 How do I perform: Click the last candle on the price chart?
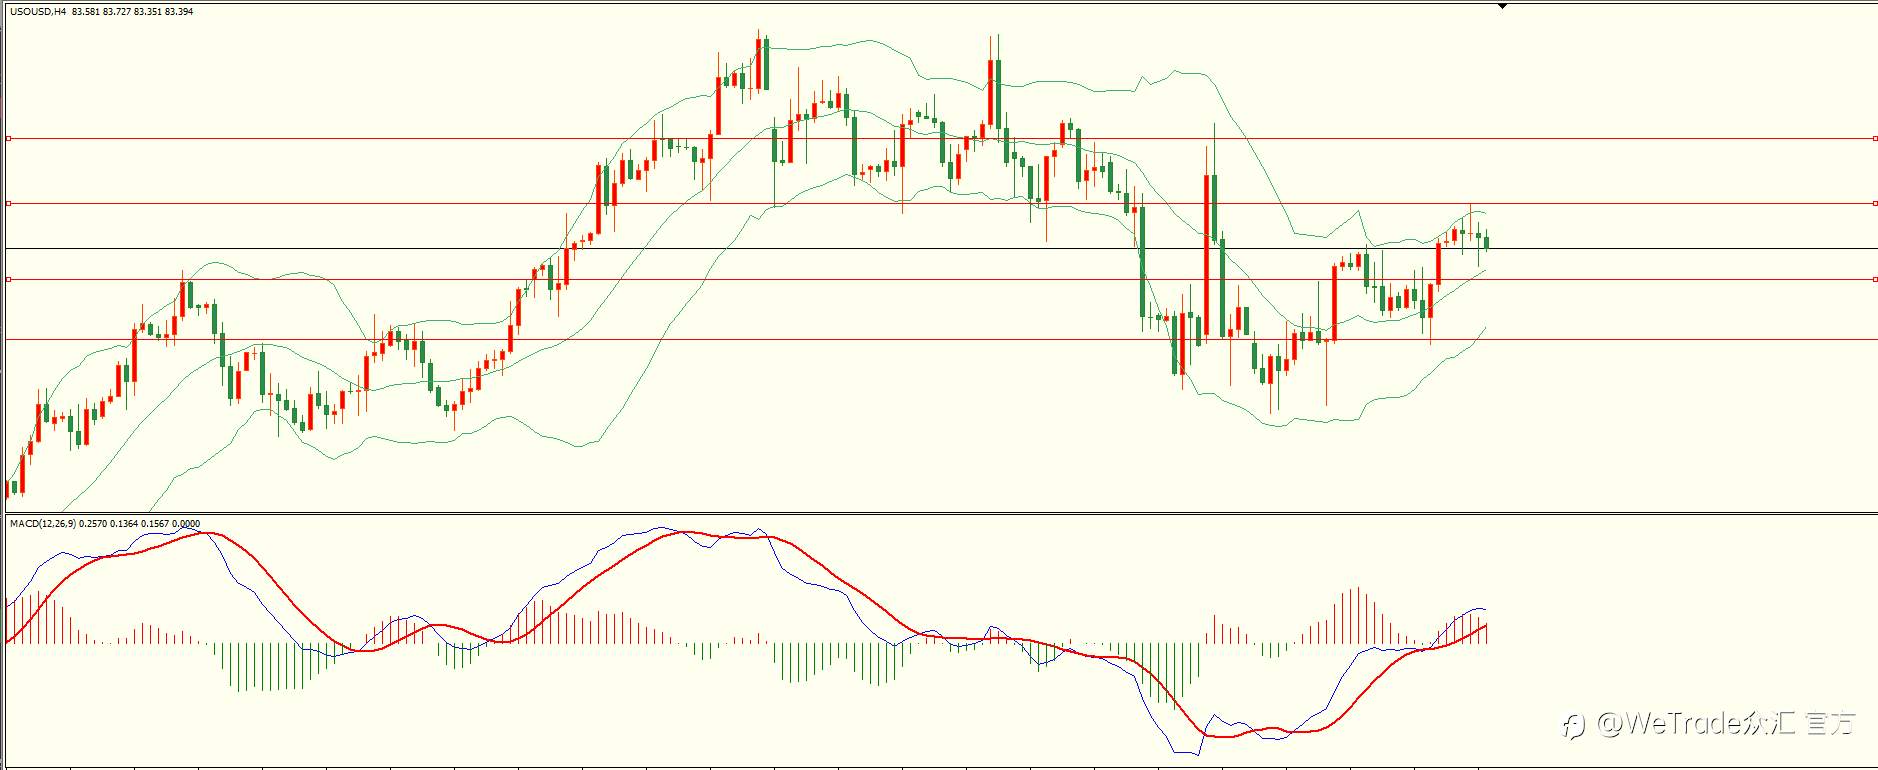coord(1487,241)
